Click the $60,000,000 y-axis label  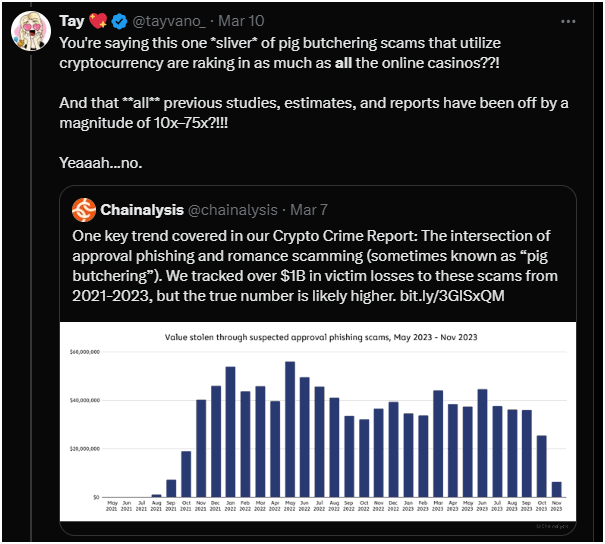coord(84,352)
